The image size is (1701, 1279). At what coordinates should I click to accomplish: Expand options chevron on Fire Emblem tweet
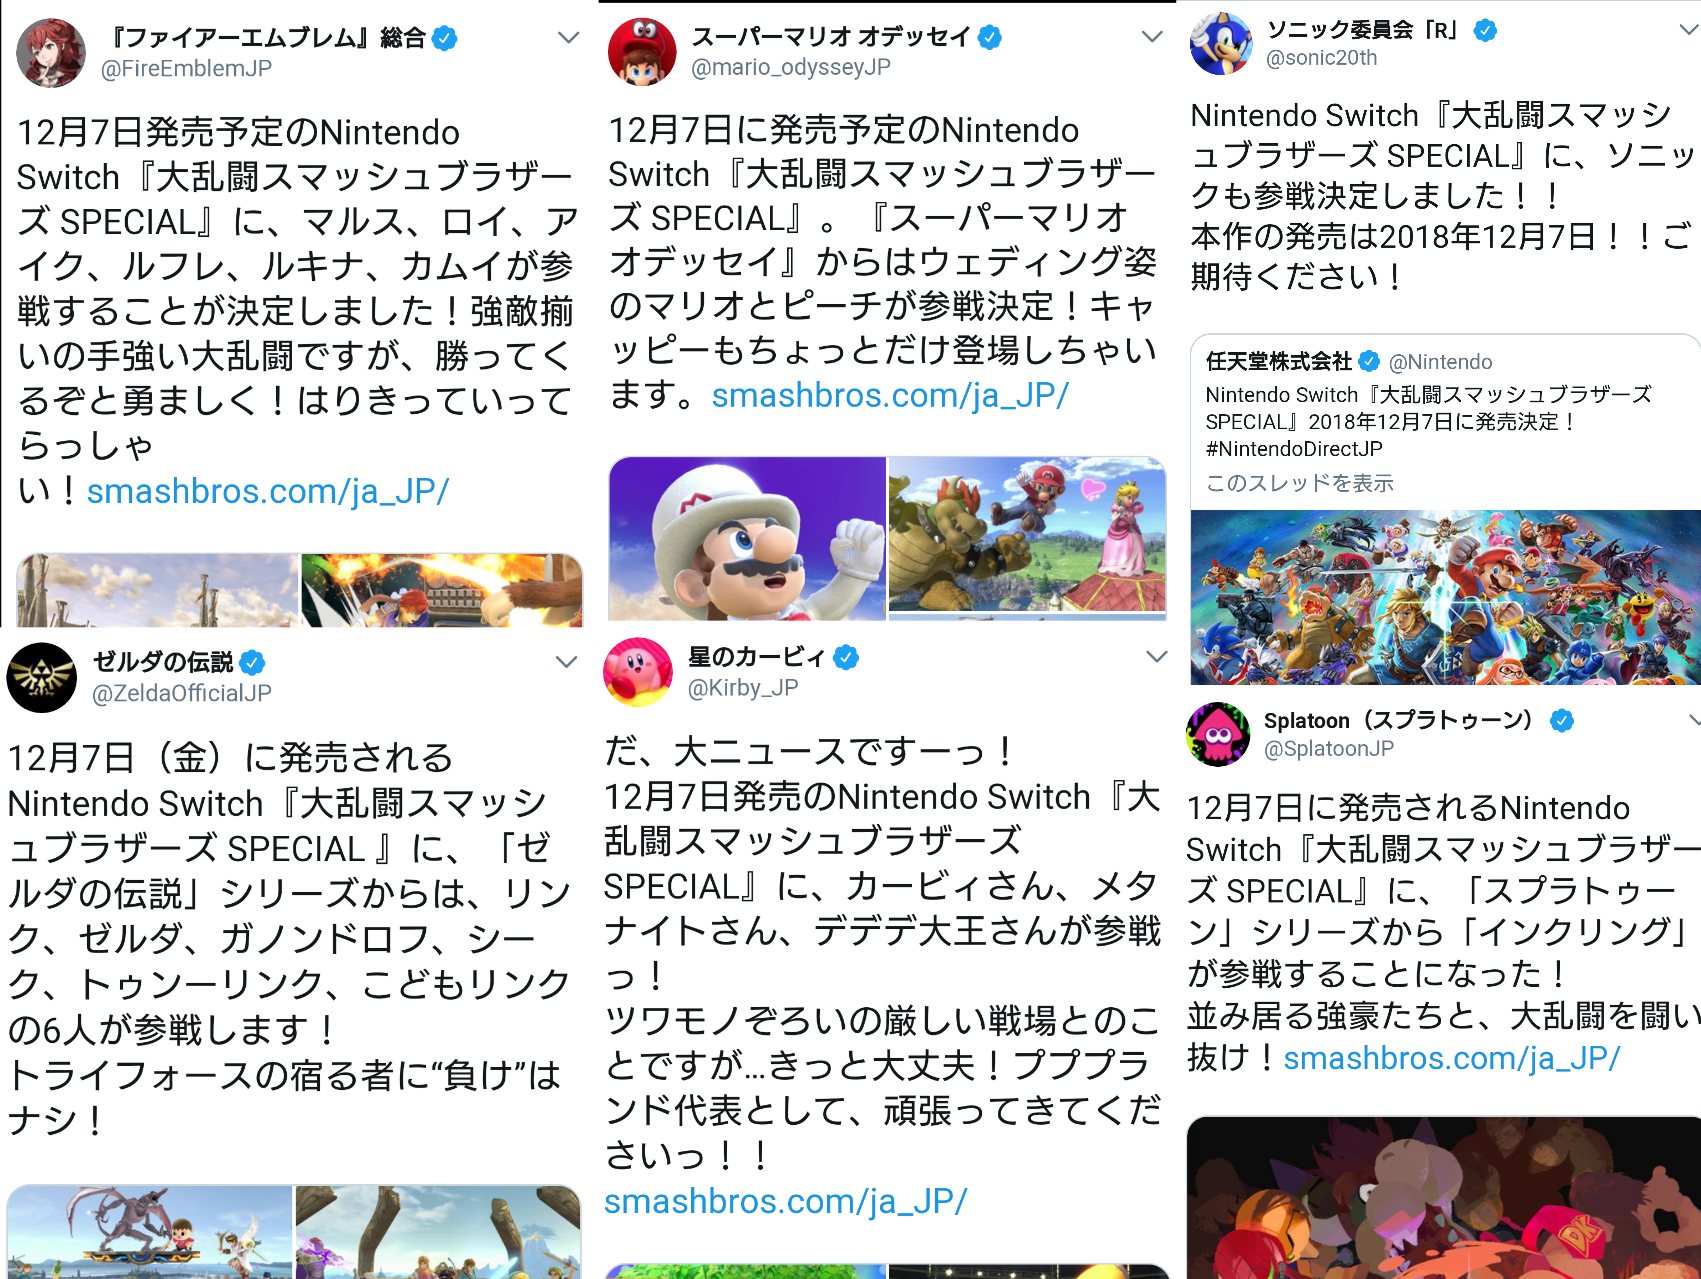569,38
